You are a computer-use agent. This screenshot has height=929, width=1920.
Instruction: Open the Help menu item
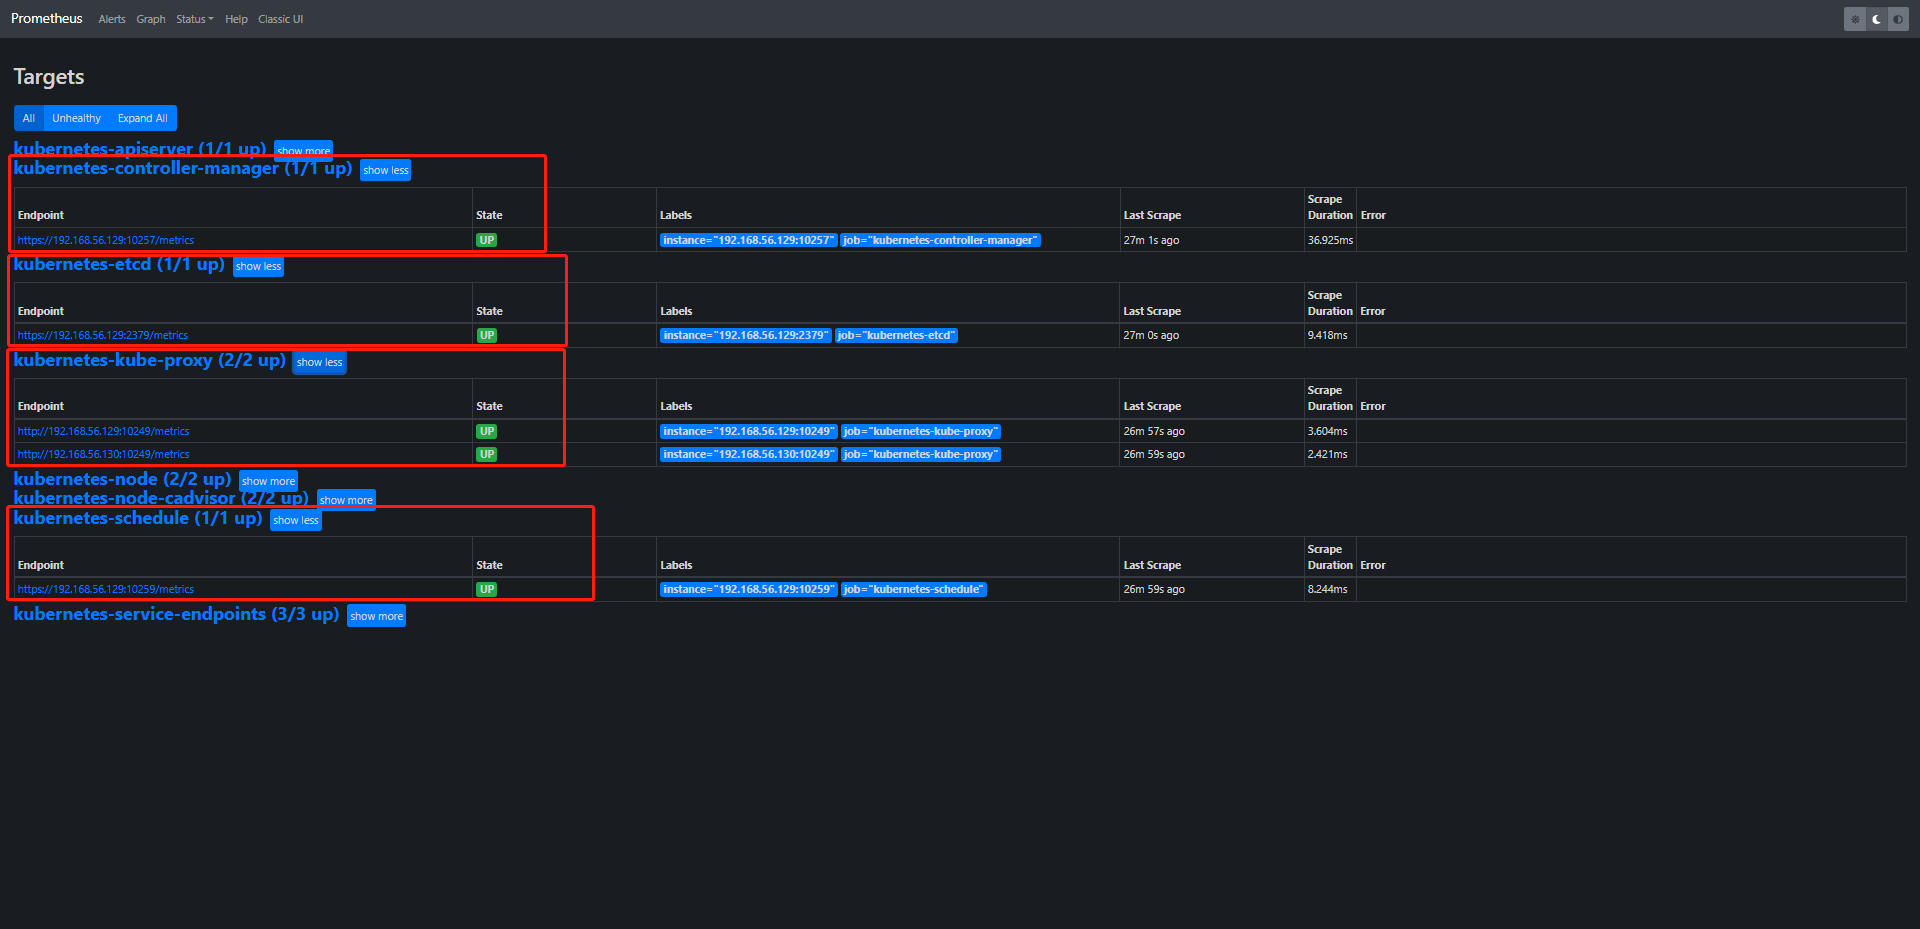[x=236, y=19]
